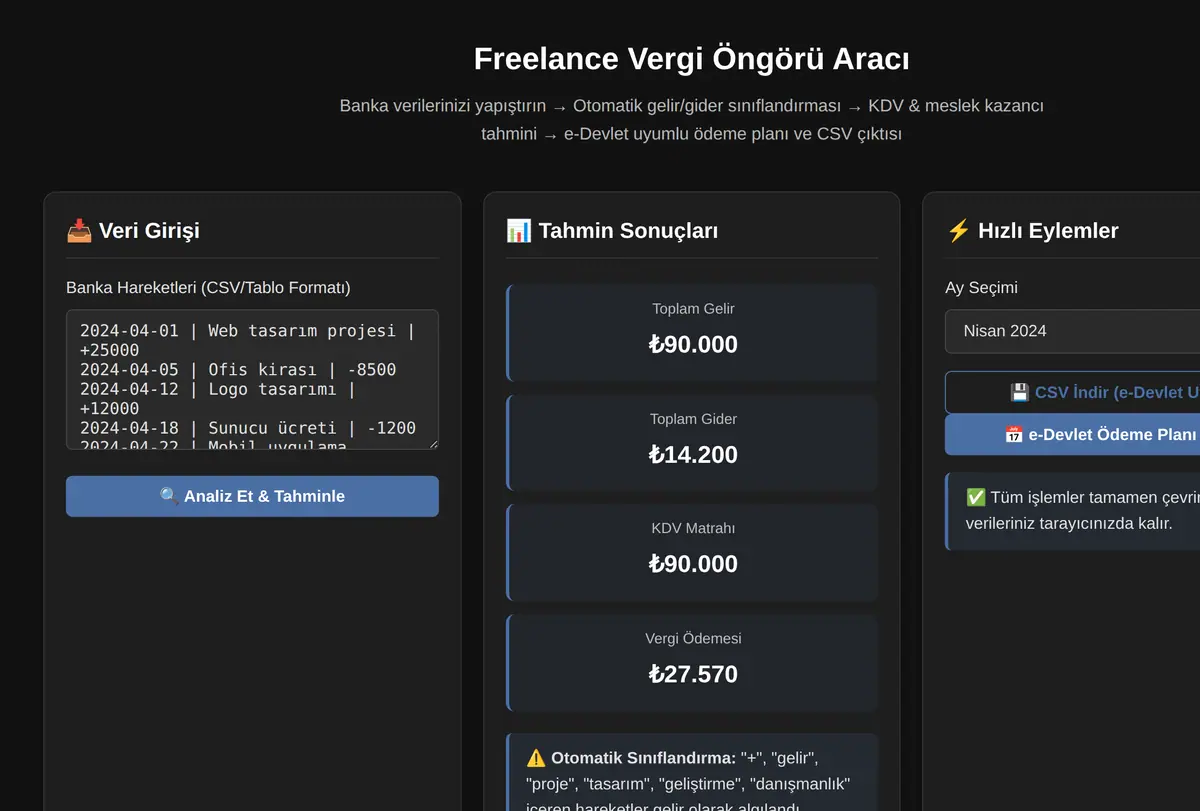Click the Hızlı Eylemler panel heading
1200x811 pixels.
coord(1032,230)
